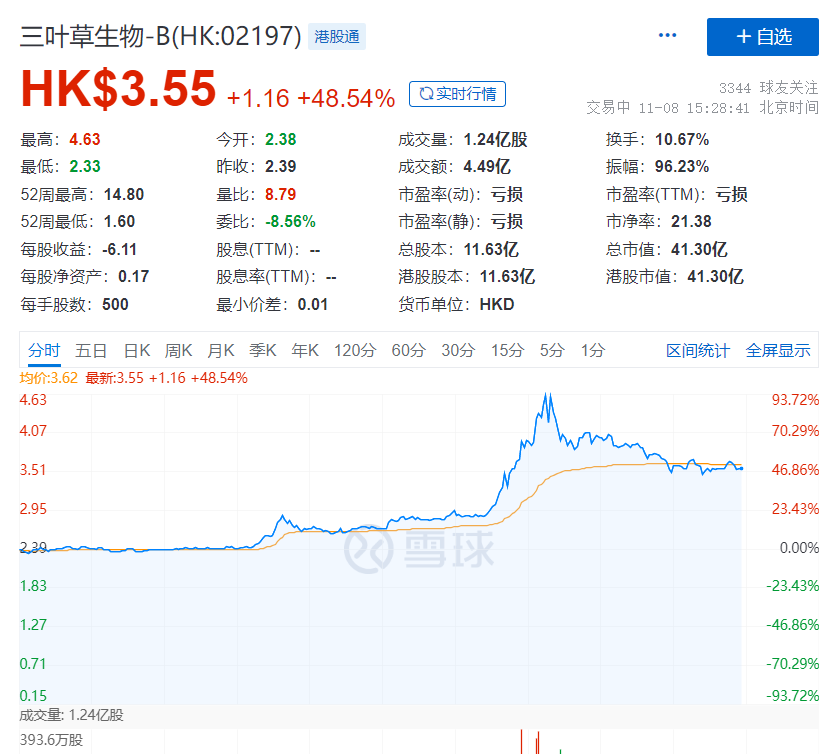The image size is (840, 754).
Task: Switch to the 年K chart tab
Action: pyautogui.click(x=305, y=350)
